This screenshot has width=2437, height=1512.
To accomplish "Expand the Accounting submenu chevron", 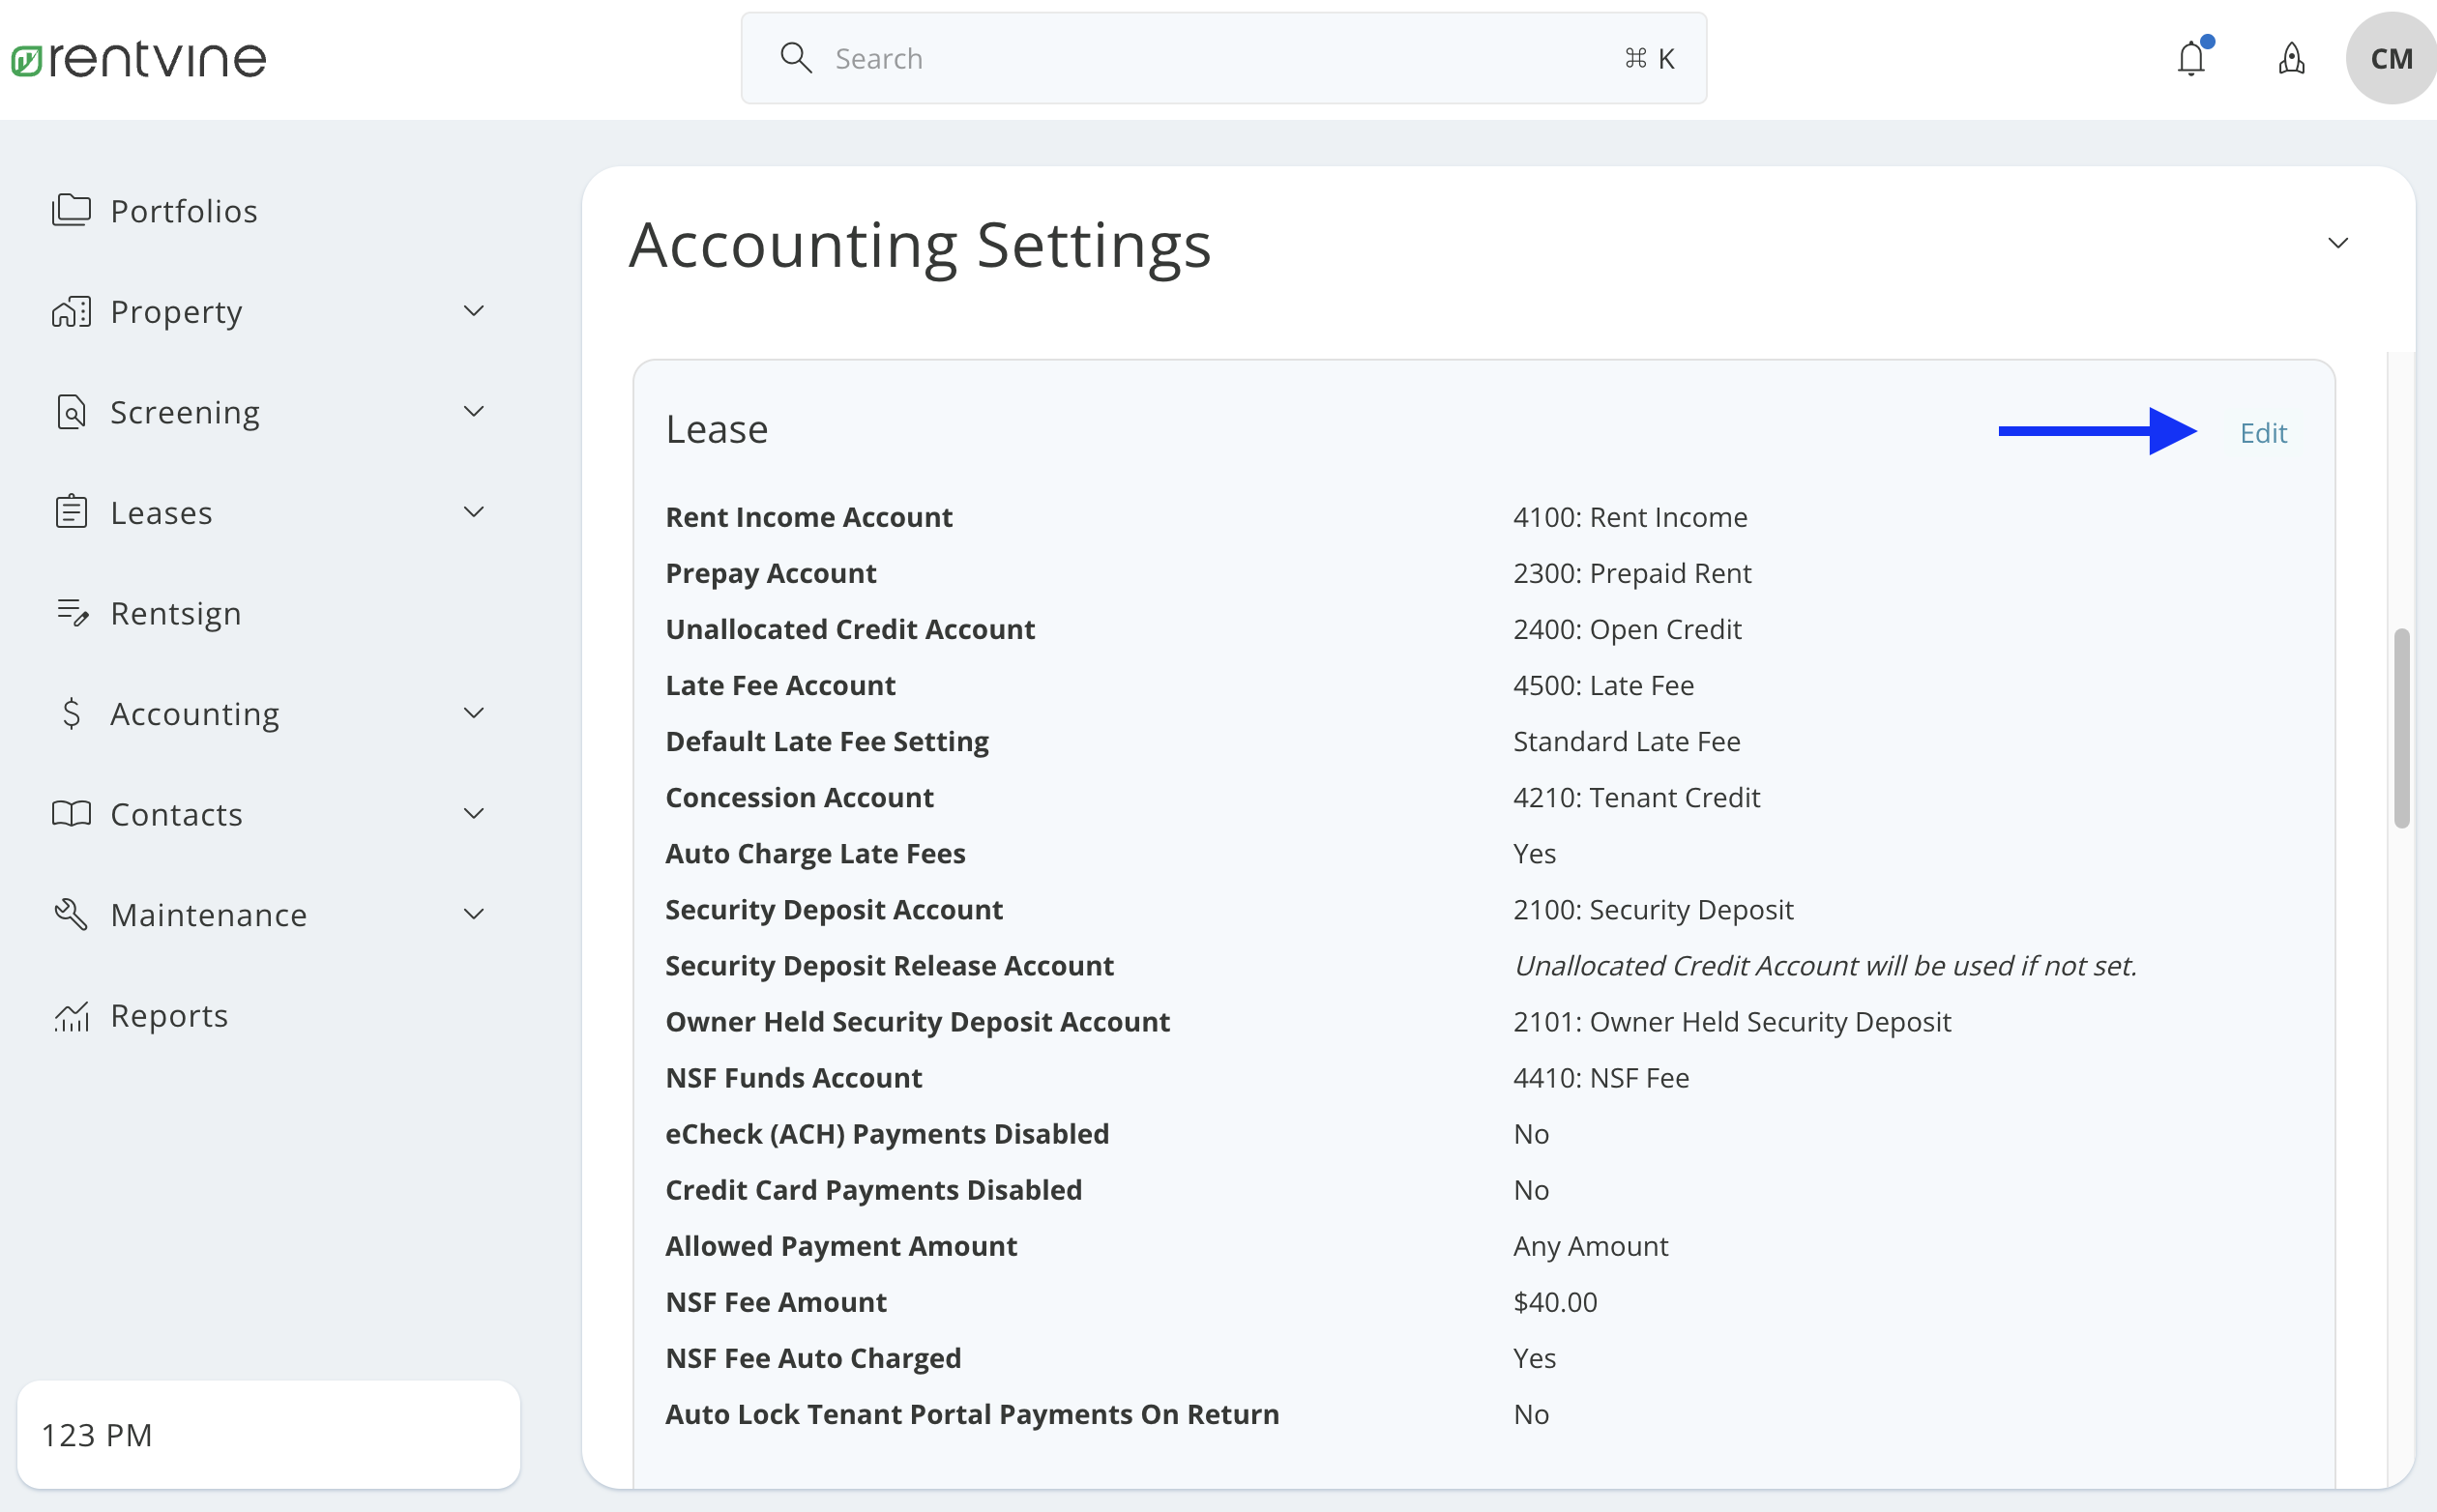I will click(x=473, y=712).
